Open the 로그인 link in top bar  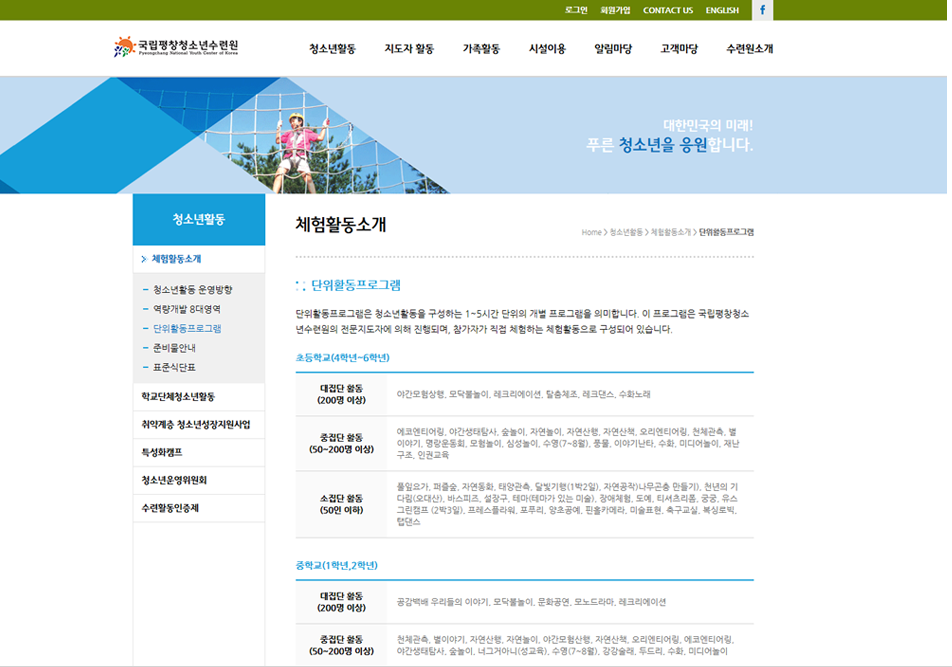(x=576, y=10)
